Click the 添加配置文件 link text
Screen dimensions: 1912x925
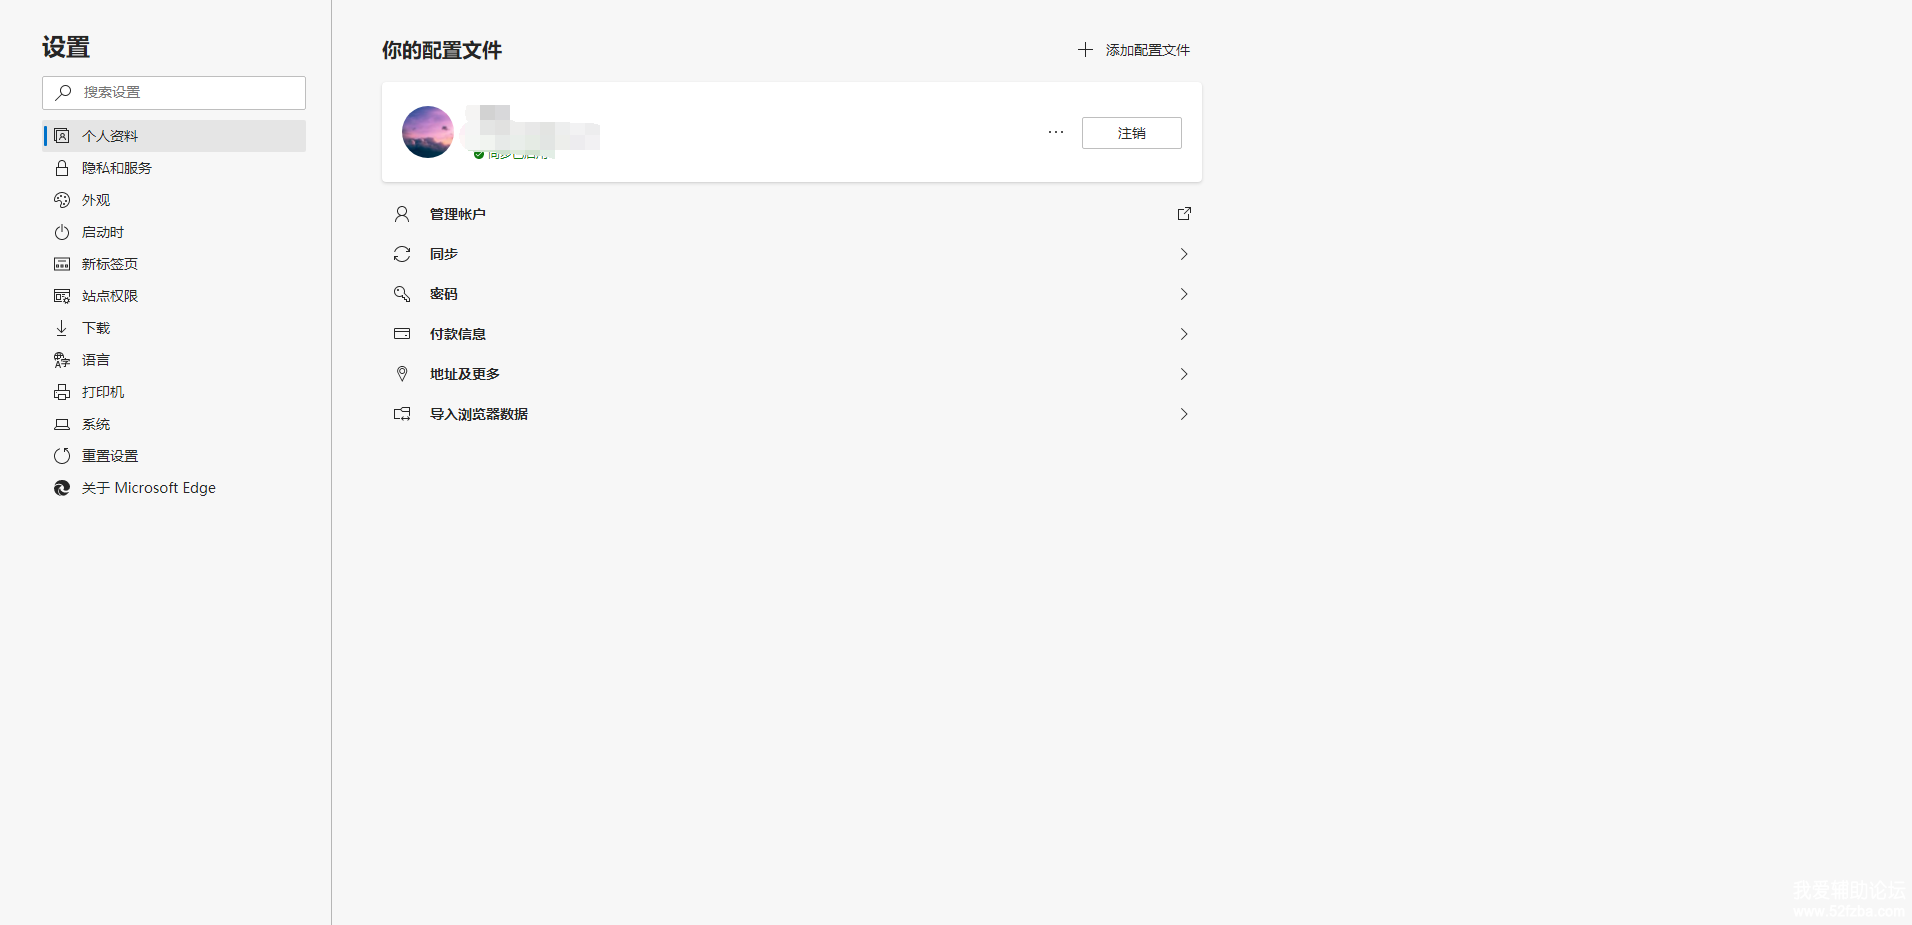pyautogui.click(x=1147, y=50)
